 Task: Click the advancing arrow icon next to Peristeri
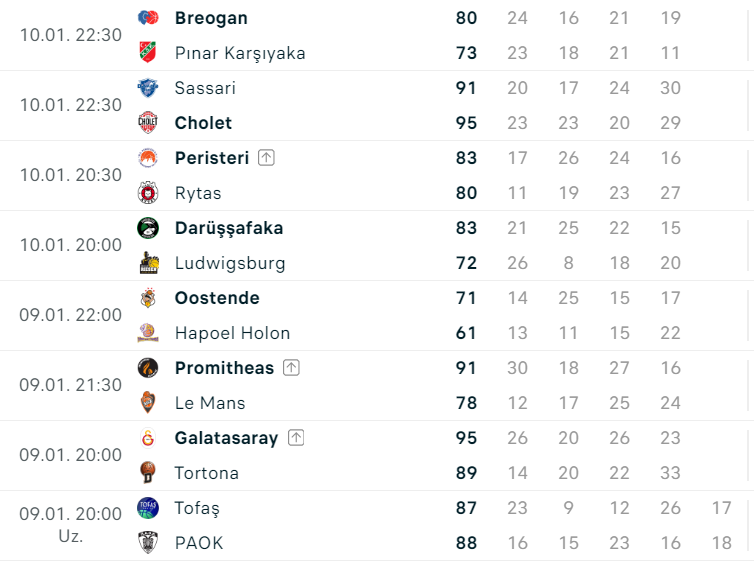(x=266, y=158)
